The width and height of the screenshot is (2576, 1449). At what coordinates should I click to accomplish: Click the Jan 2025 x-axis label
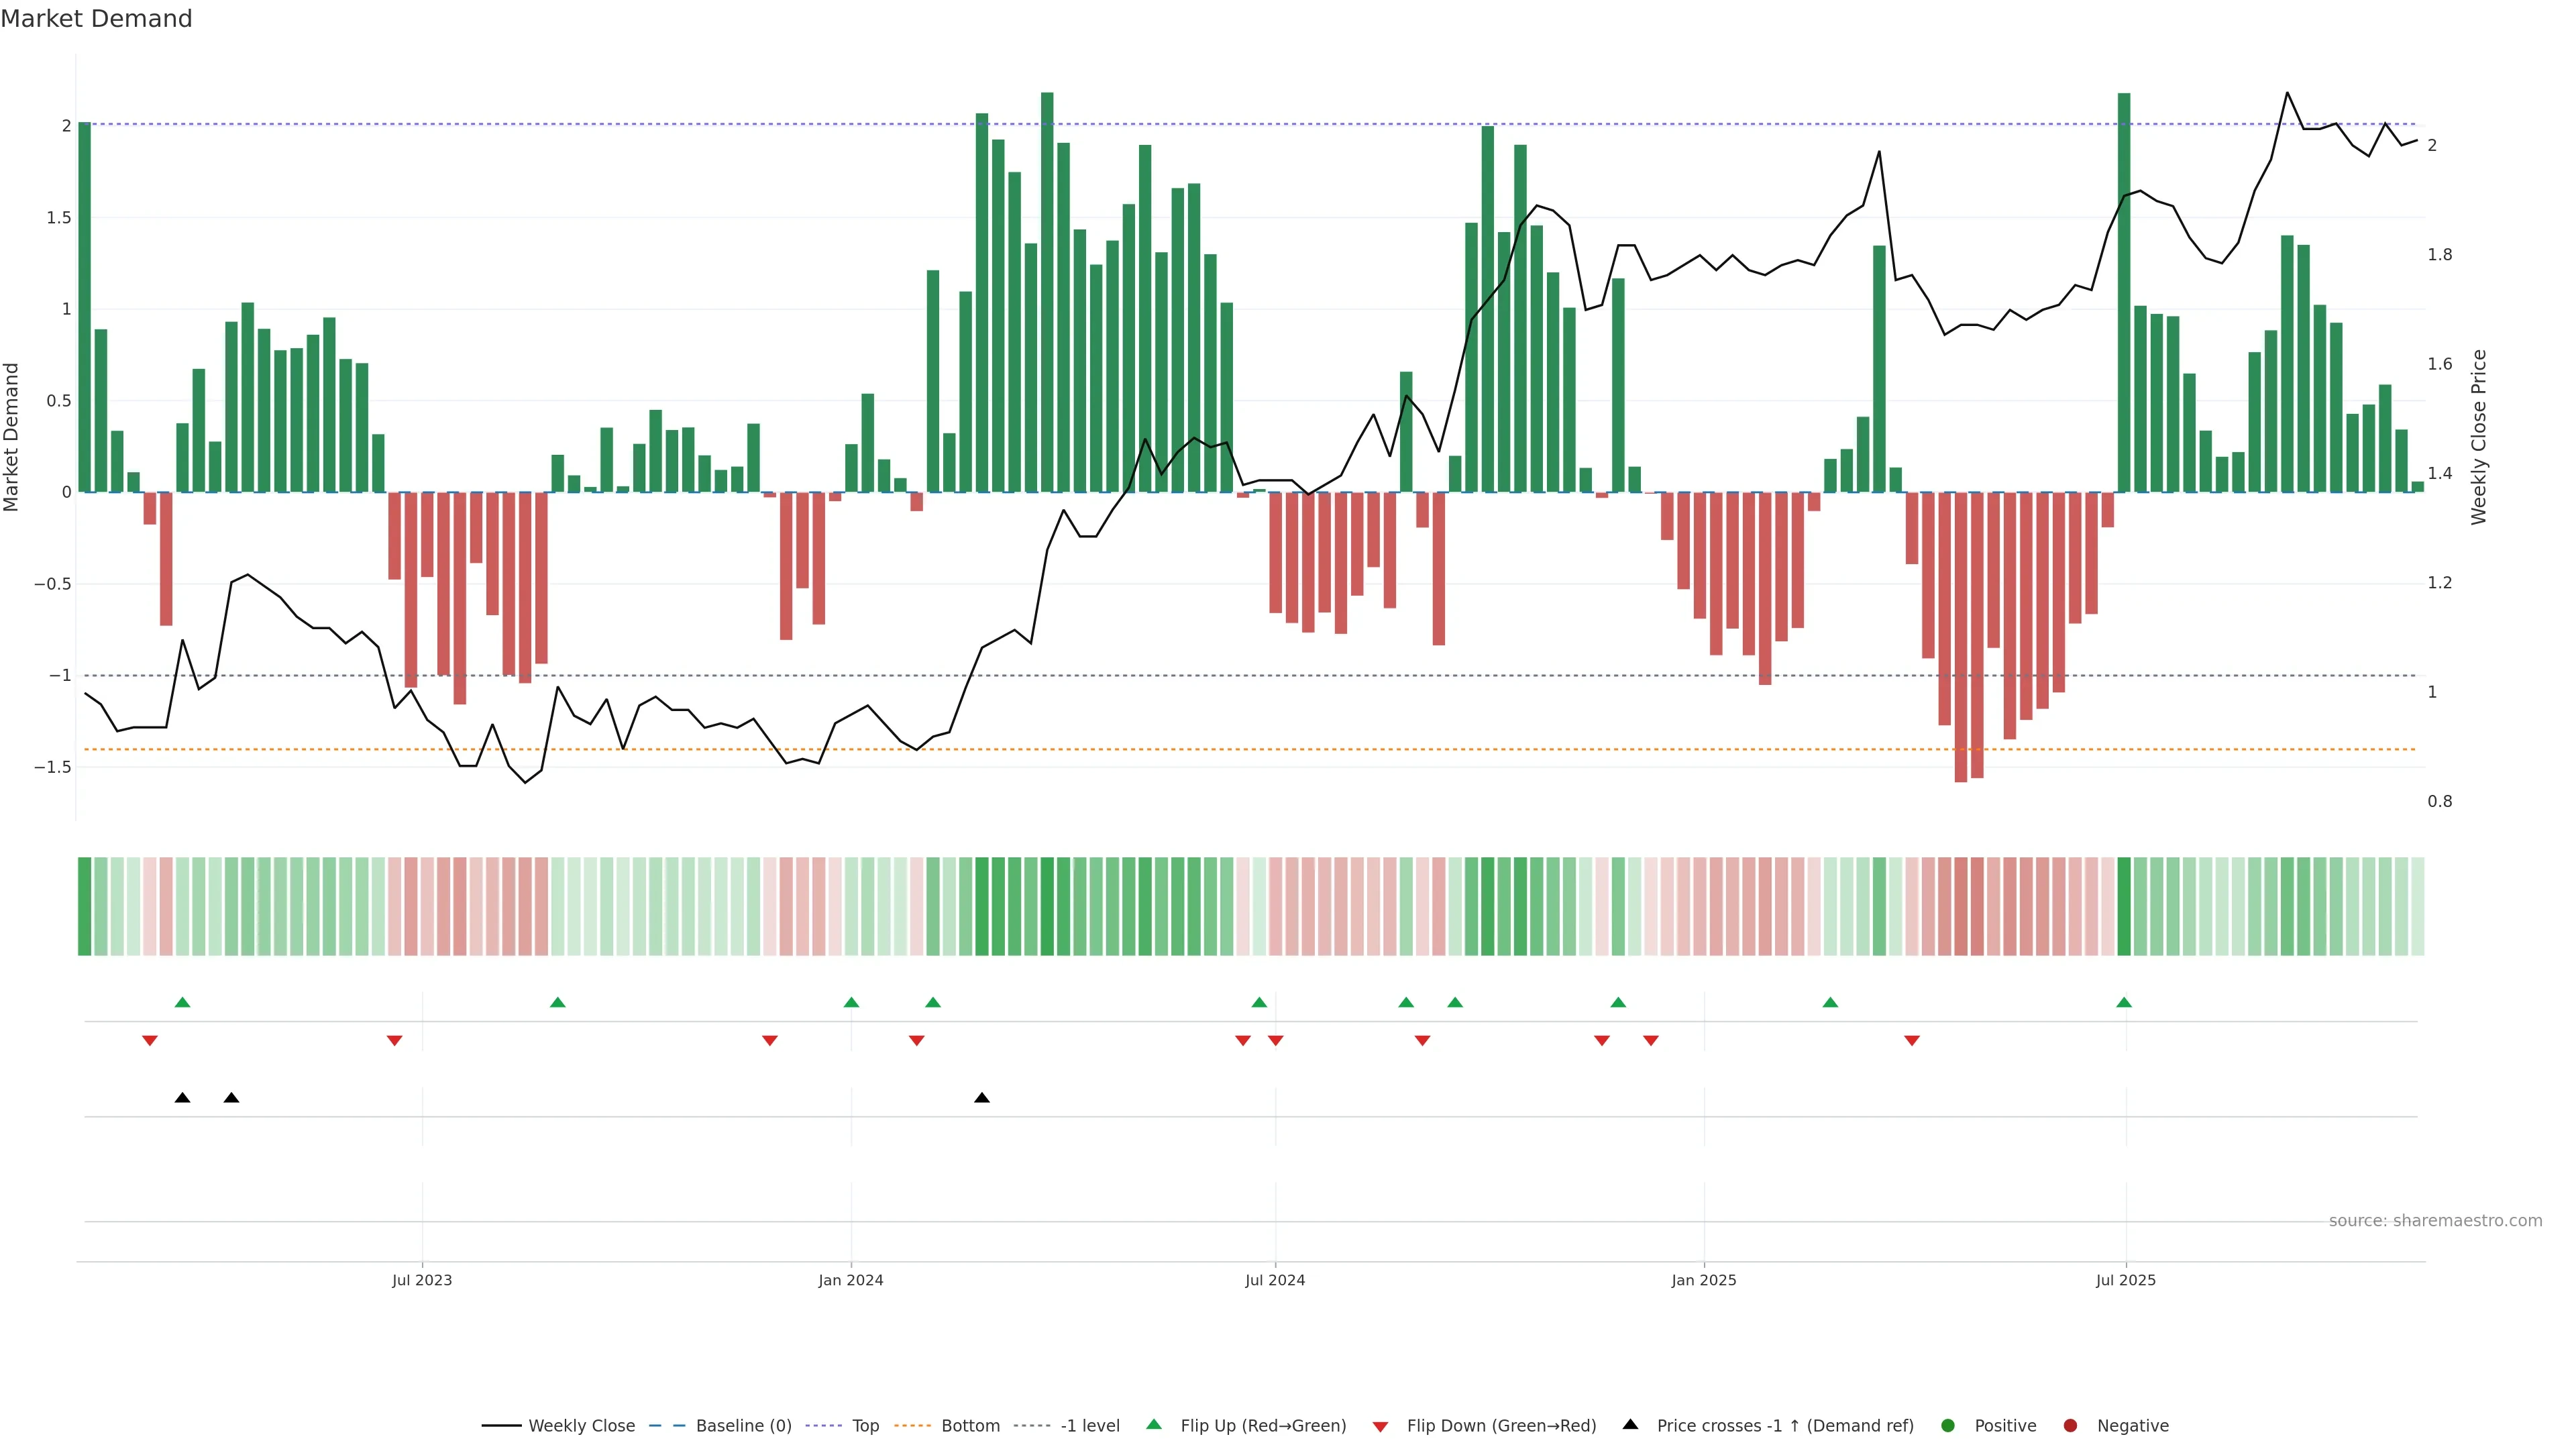(1703, 1280)
